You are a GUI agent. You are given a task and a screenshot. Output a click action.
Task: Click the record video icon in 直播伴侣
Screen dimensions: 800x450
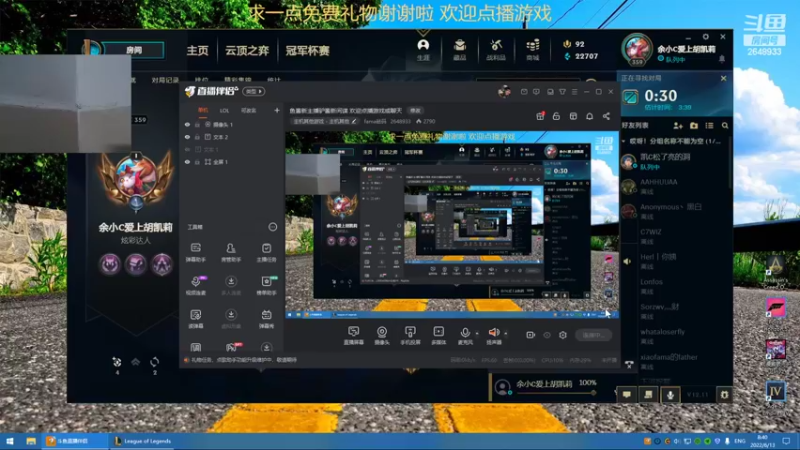(531, 335)
